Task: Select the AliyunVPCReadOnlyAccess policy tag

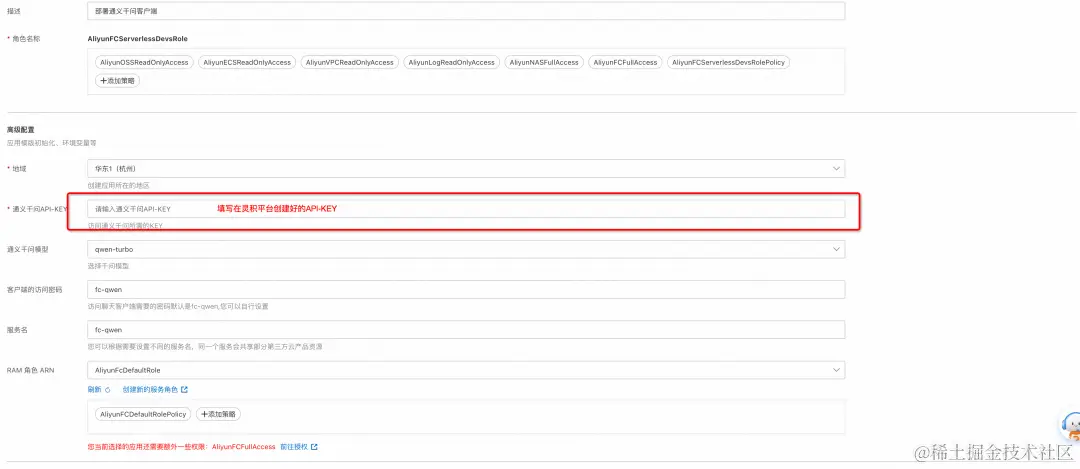Action: 349,63
